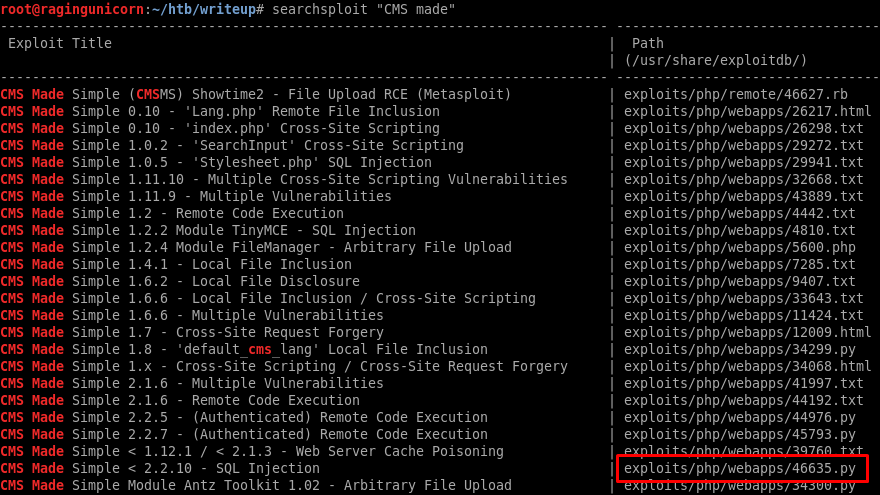Click the path ending in 4442.txt
The height and width of the screenshot is (495, 880).
point(740,213)
